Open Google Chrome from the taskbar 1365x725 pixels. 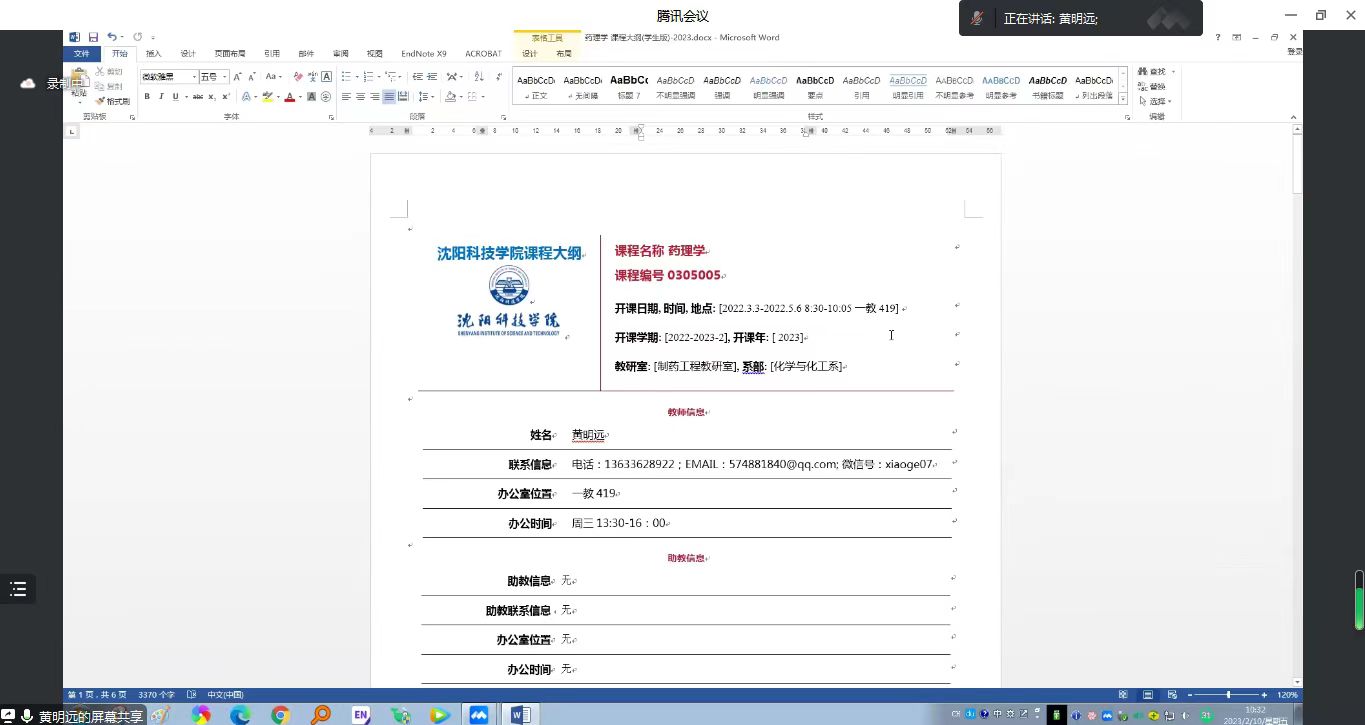280,715
